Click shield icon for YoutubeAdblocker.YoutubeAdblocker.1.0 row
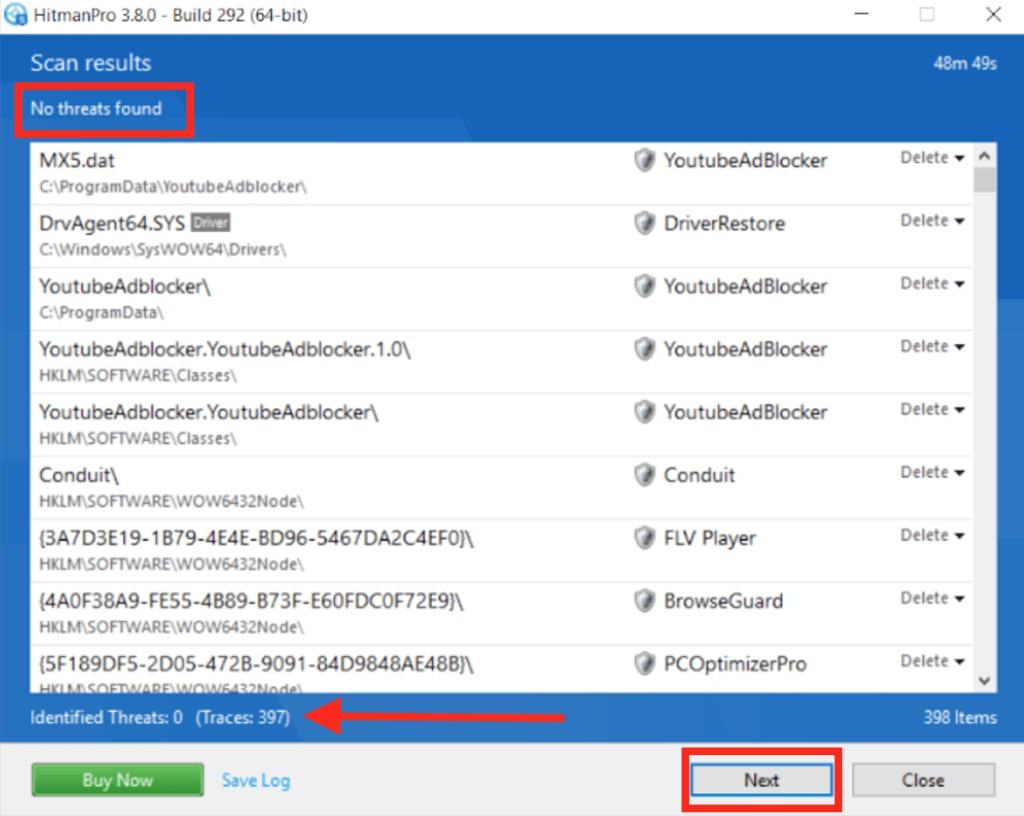Viewport: 1024px width, 816px height. tap(645, 349)
